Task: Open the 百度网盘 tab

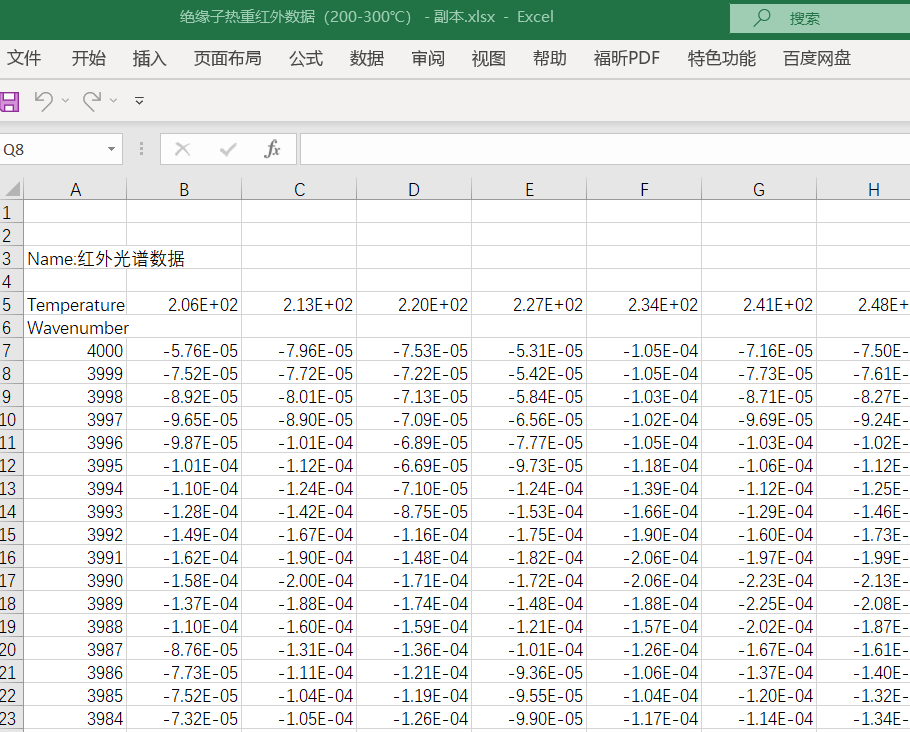Action: tap(817, 58)
